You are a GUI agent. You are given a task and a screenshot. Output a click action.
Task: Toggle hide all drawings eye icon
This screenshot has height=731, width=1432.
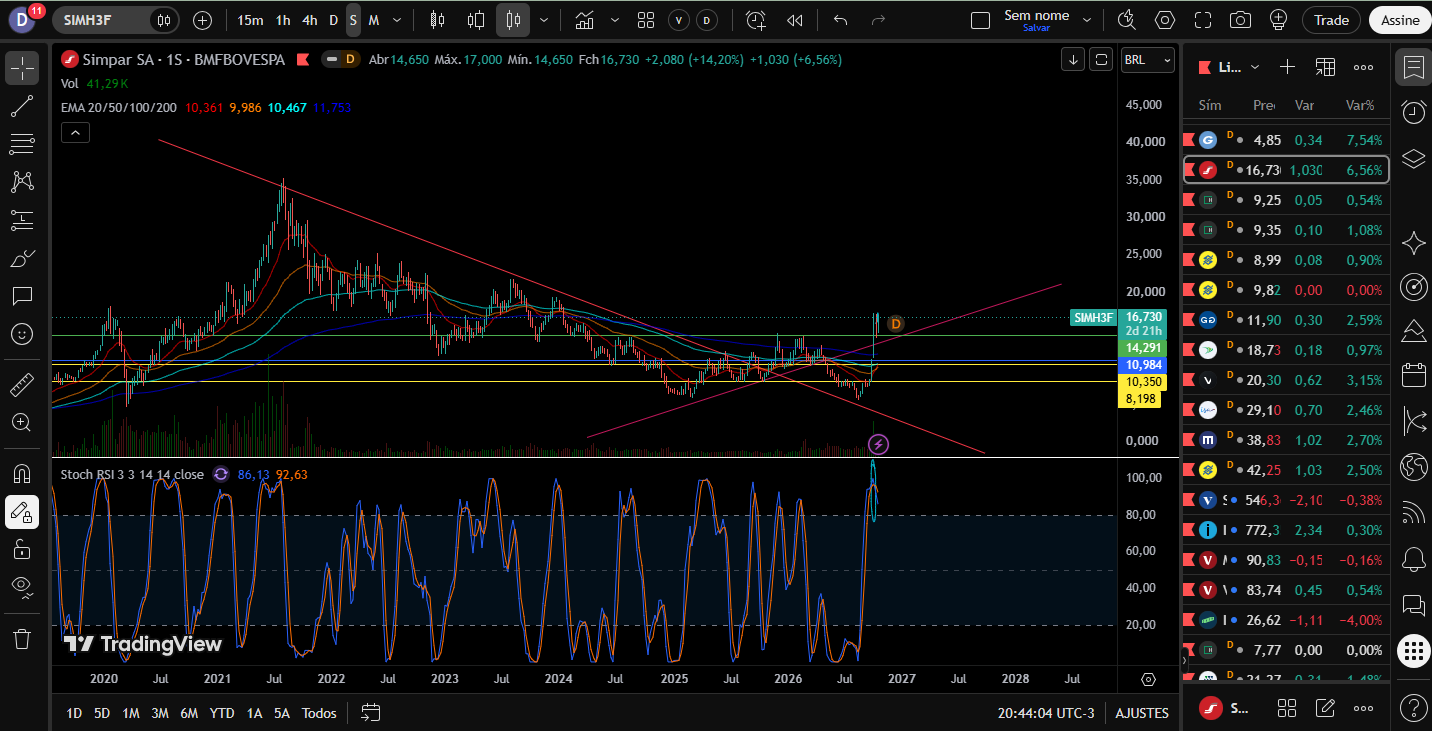(x=22, y=585)
